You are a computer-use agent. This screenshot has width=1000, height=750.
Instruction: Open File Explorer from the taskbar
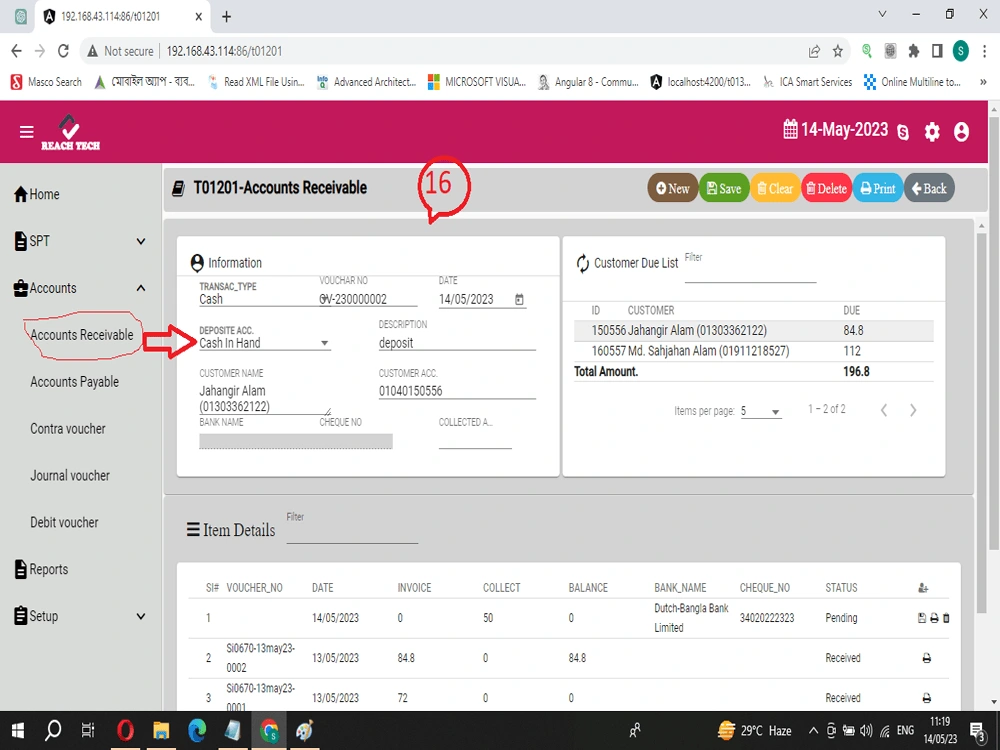(161, 730)
